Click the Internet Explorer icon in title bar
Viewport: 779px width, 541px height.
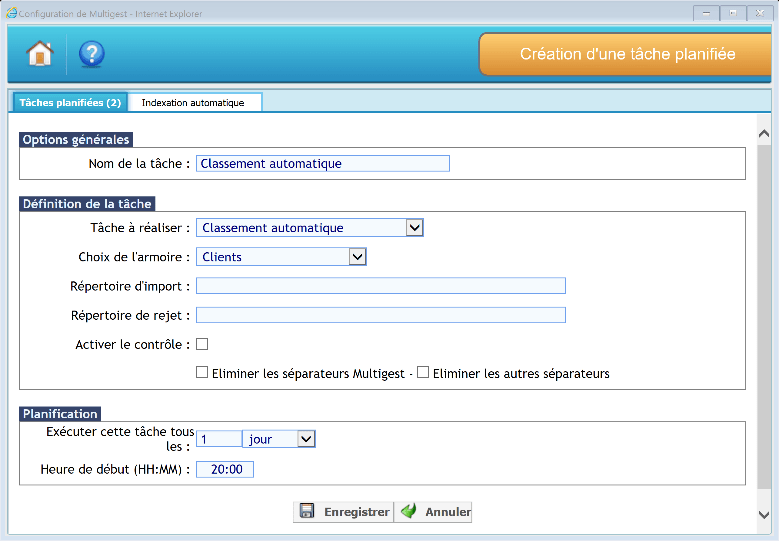point(11,12)
